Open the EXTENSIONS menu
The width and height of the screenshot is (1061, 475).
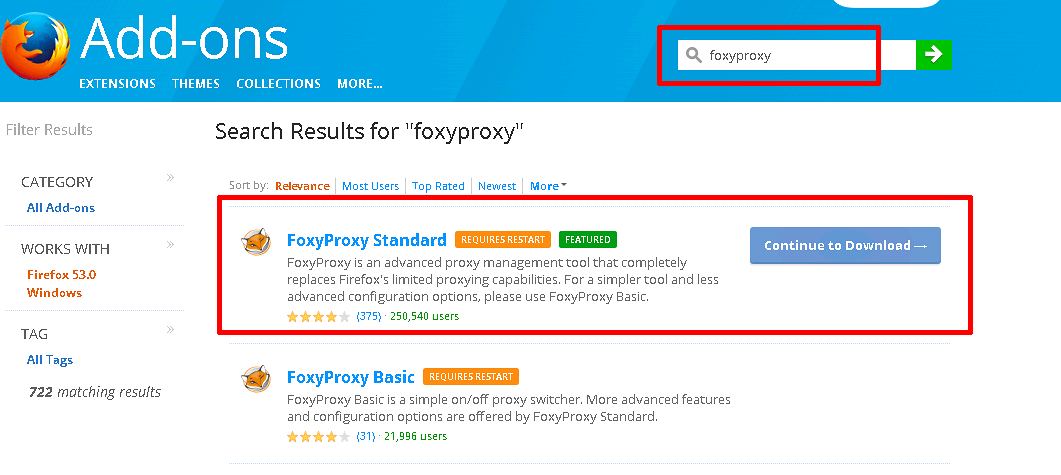(118, 84)
